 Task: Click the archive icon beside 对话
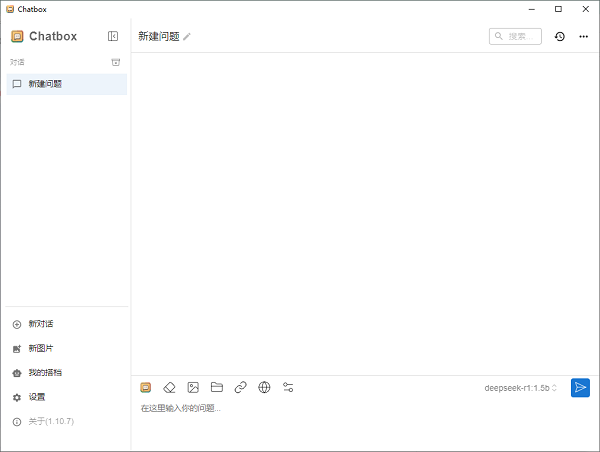tap(116, 62)
